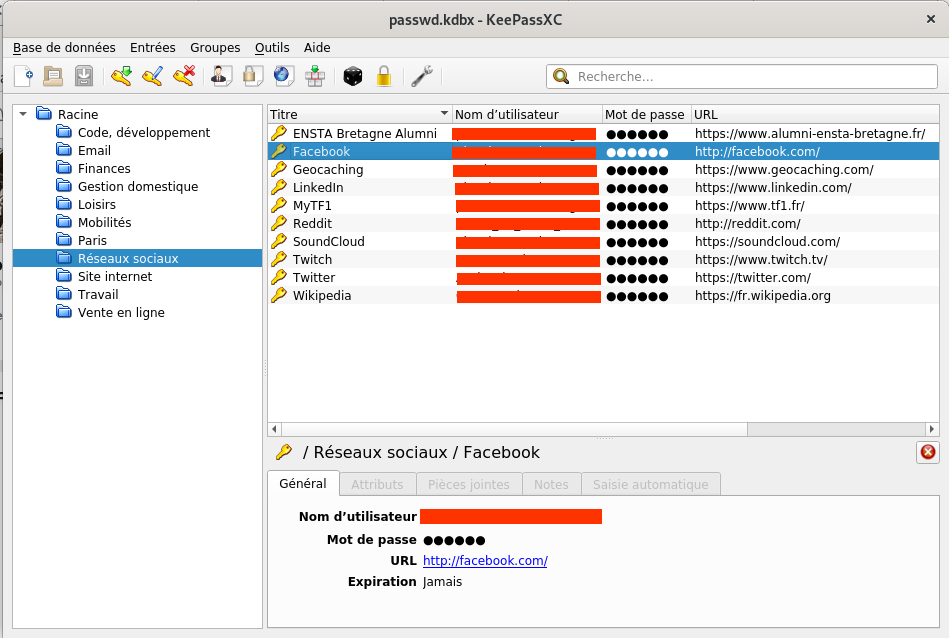Open the Aide menu

(317, 47)
